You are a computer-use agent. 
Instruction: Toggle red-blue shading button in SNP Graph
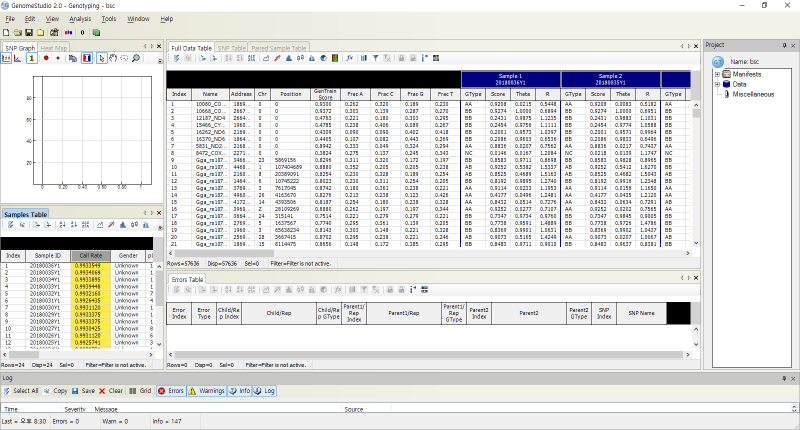(x=87, y=58)
